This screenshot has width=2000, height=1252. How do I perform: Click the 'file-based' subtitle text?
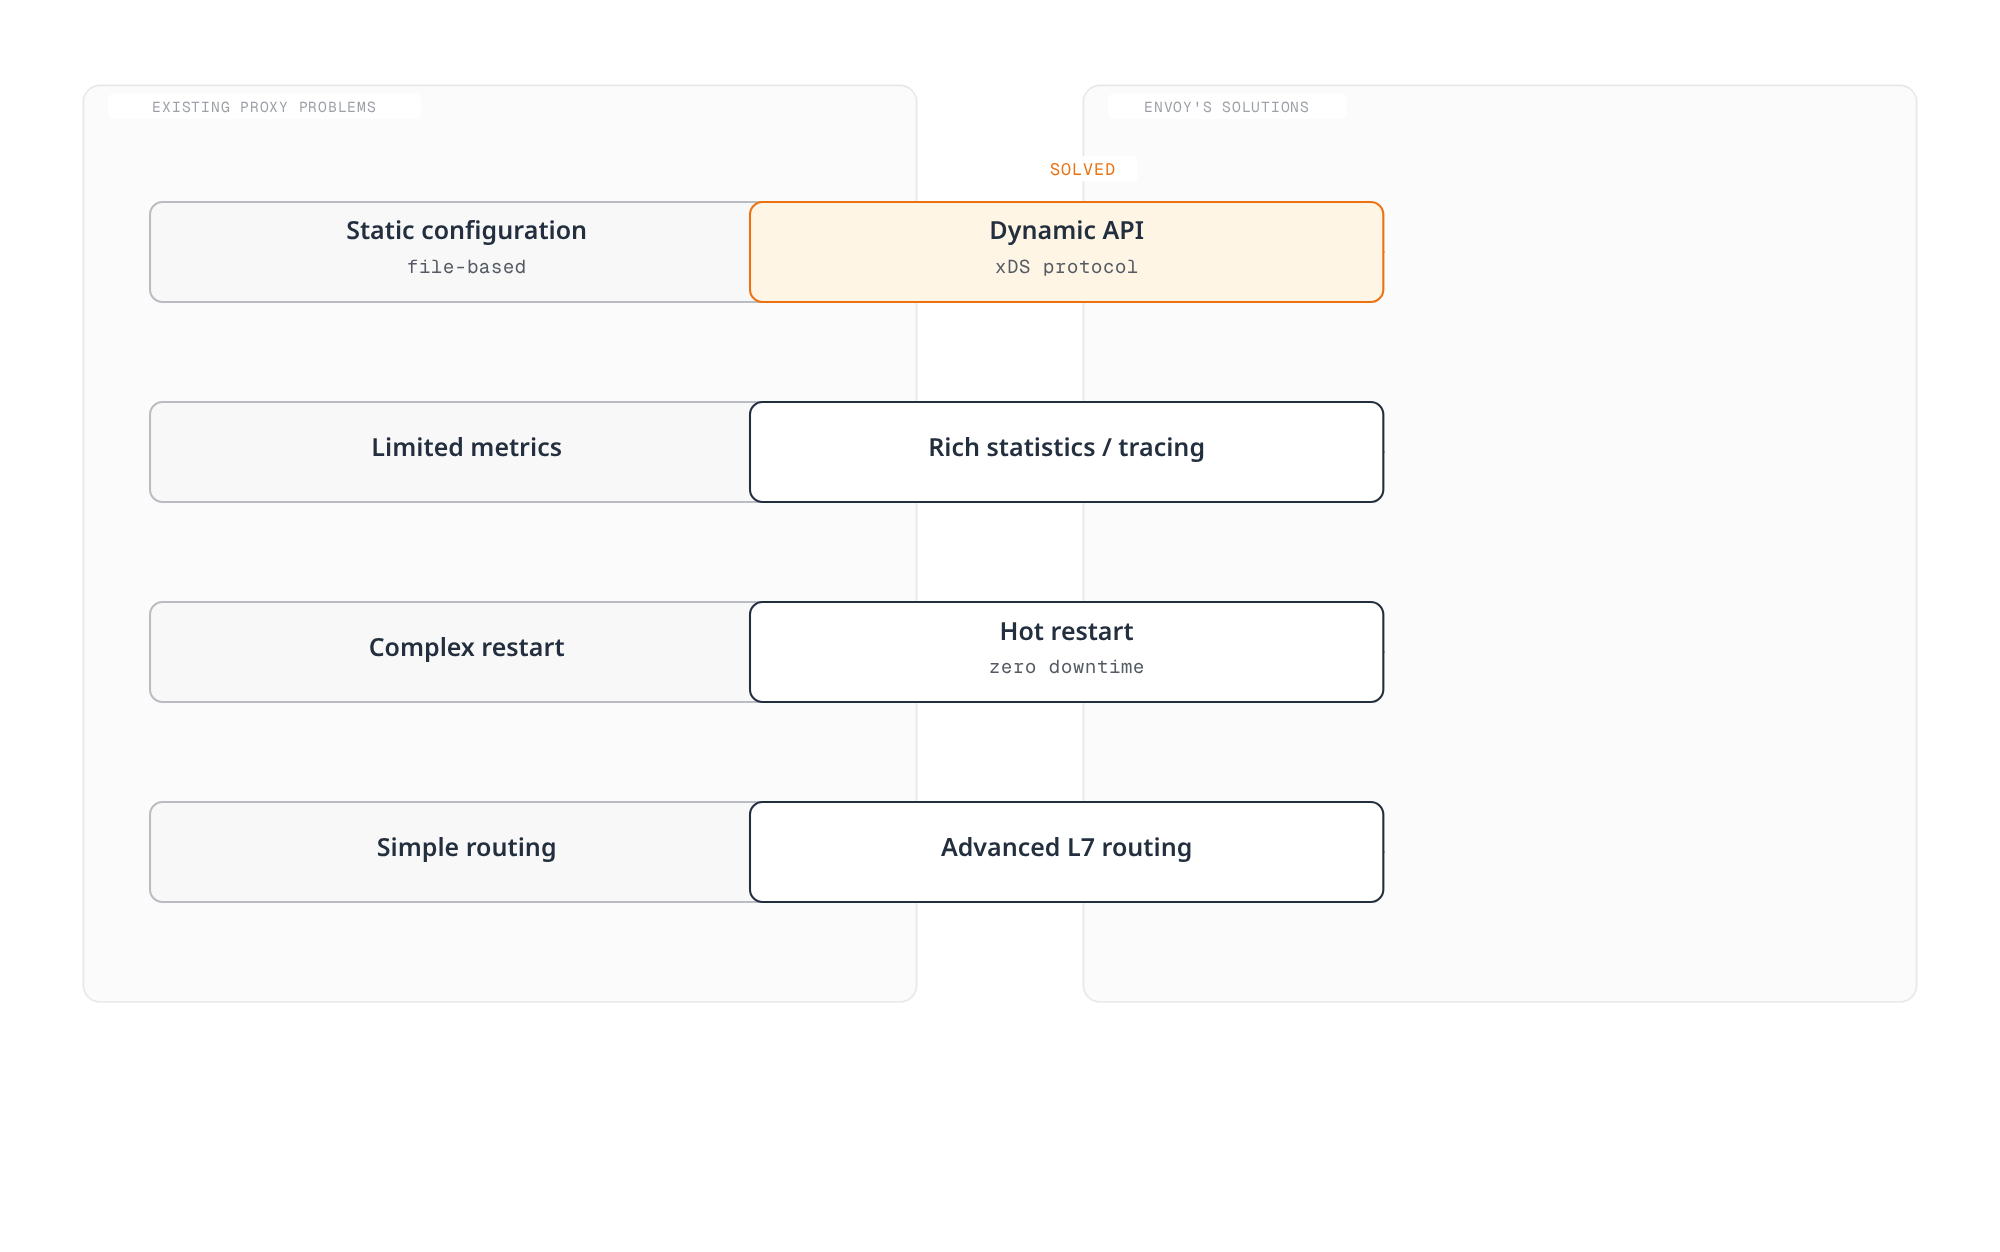466,267
